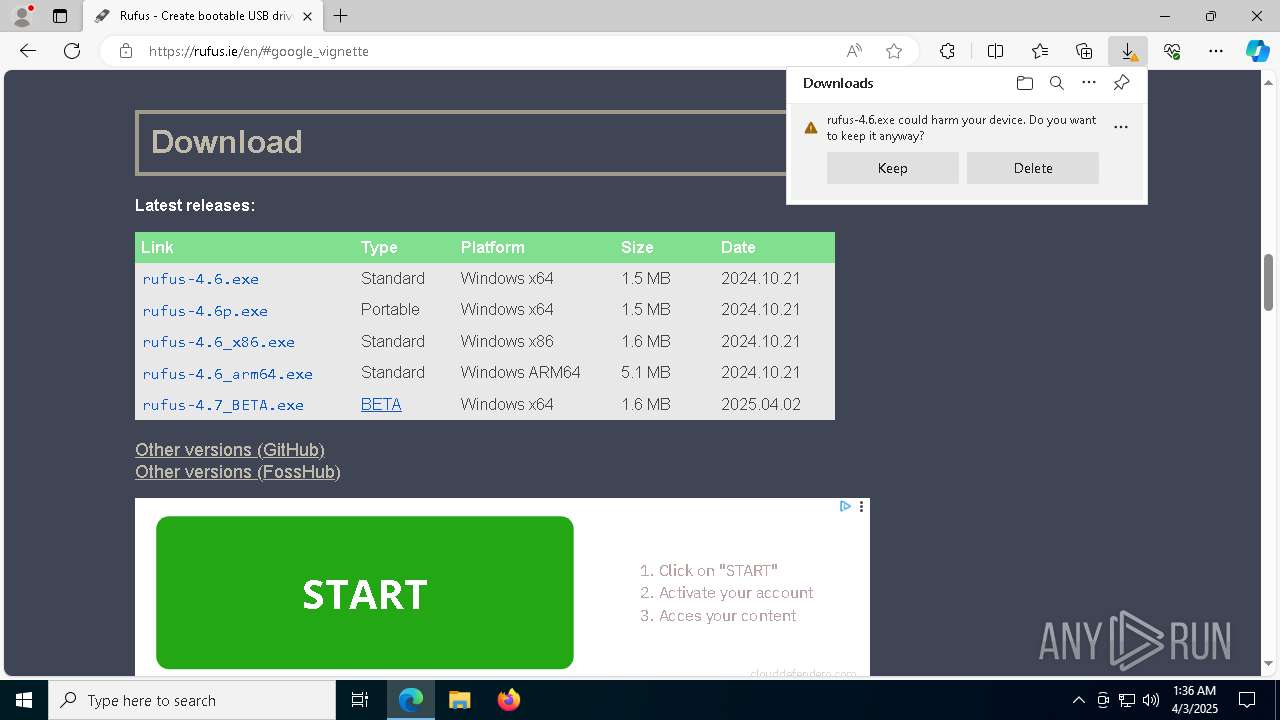Download rufus-4.7_BETA.exe link
Viewport: 1280px width, 720px height.
pyautogui.click(x=223, y=405)
